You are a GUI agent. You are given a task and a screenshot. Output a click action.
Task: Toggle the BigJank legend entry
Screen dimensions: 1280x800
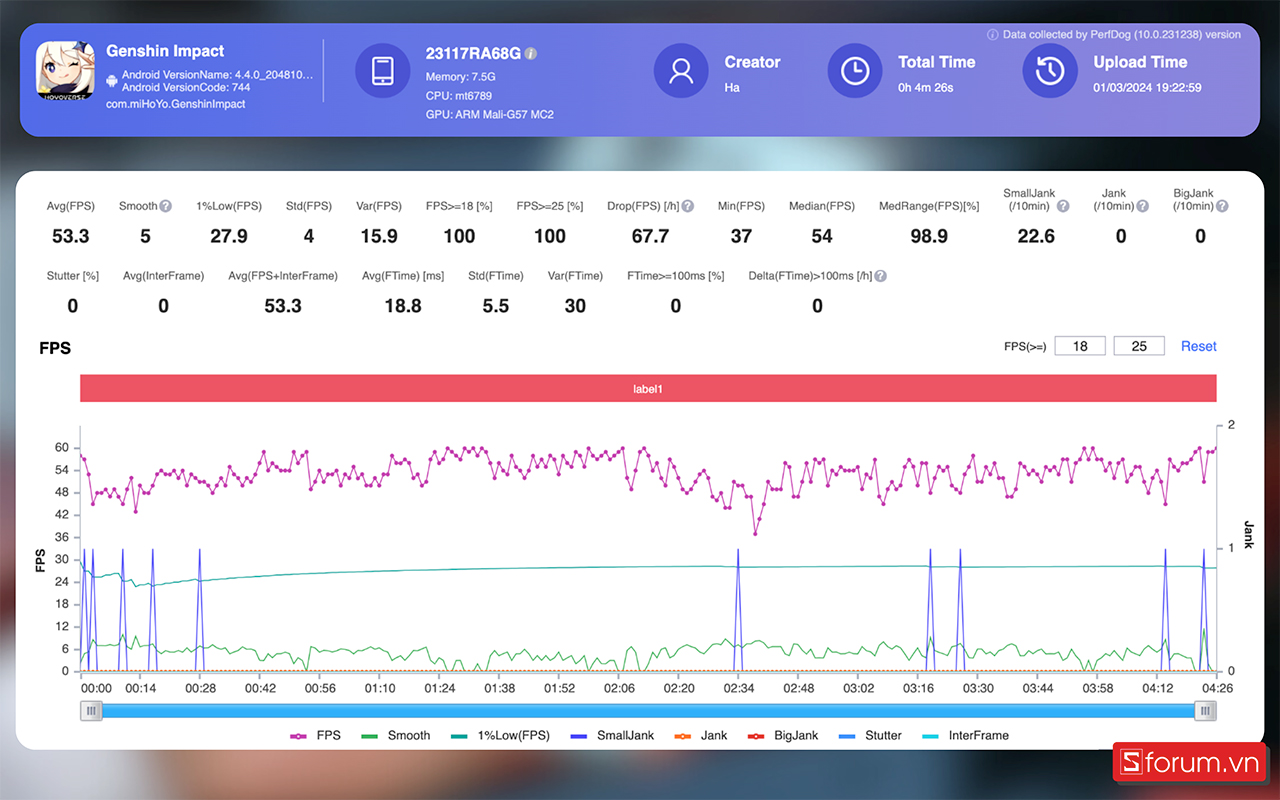coord(783,735)
